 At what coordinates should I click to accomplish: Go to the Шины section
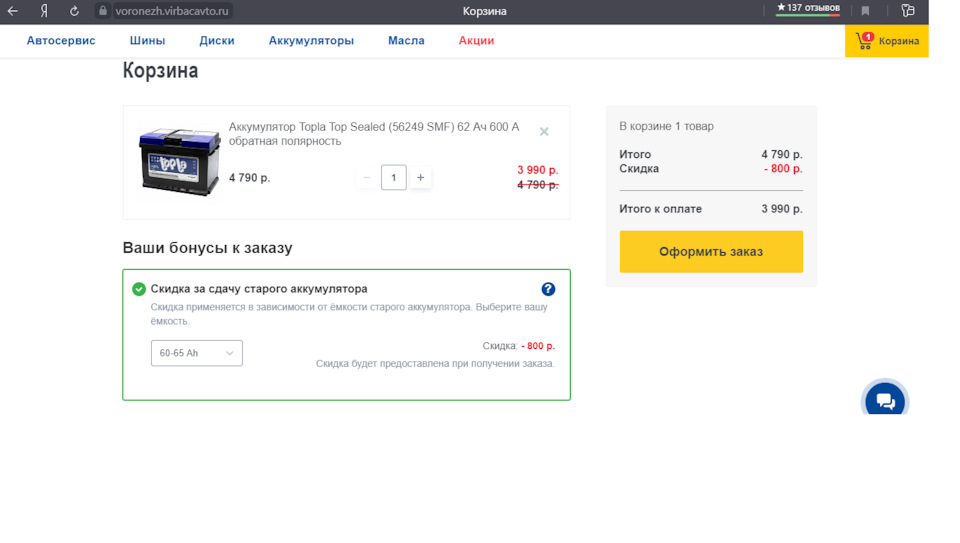click(147, 41)
